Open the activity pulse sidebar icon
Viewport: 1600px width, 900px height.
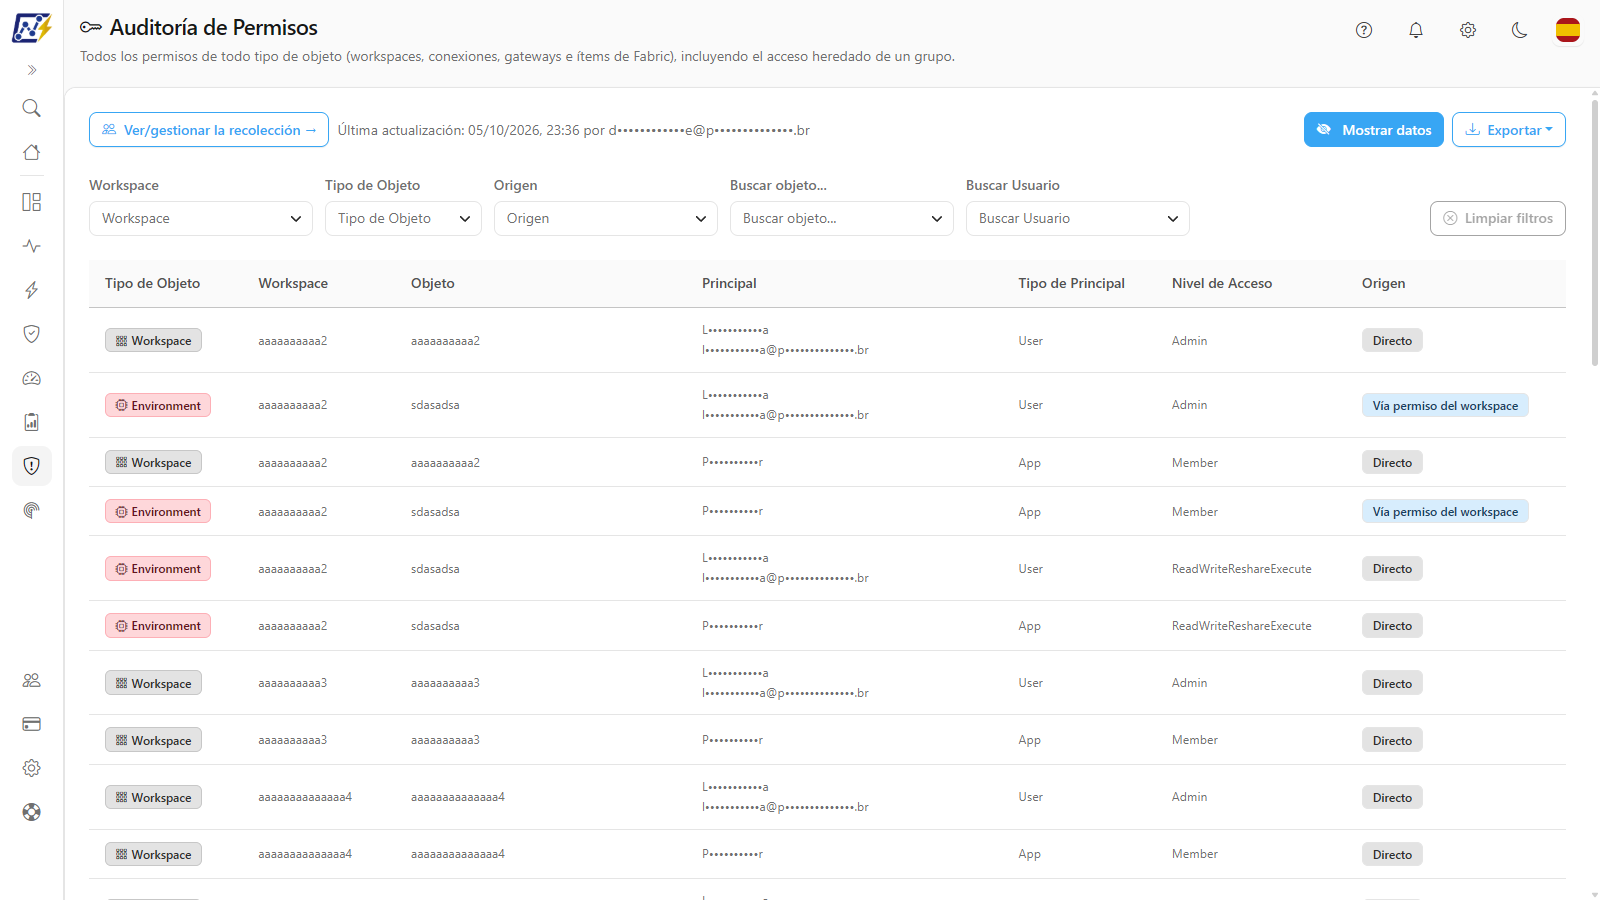(x=32, y=246)
